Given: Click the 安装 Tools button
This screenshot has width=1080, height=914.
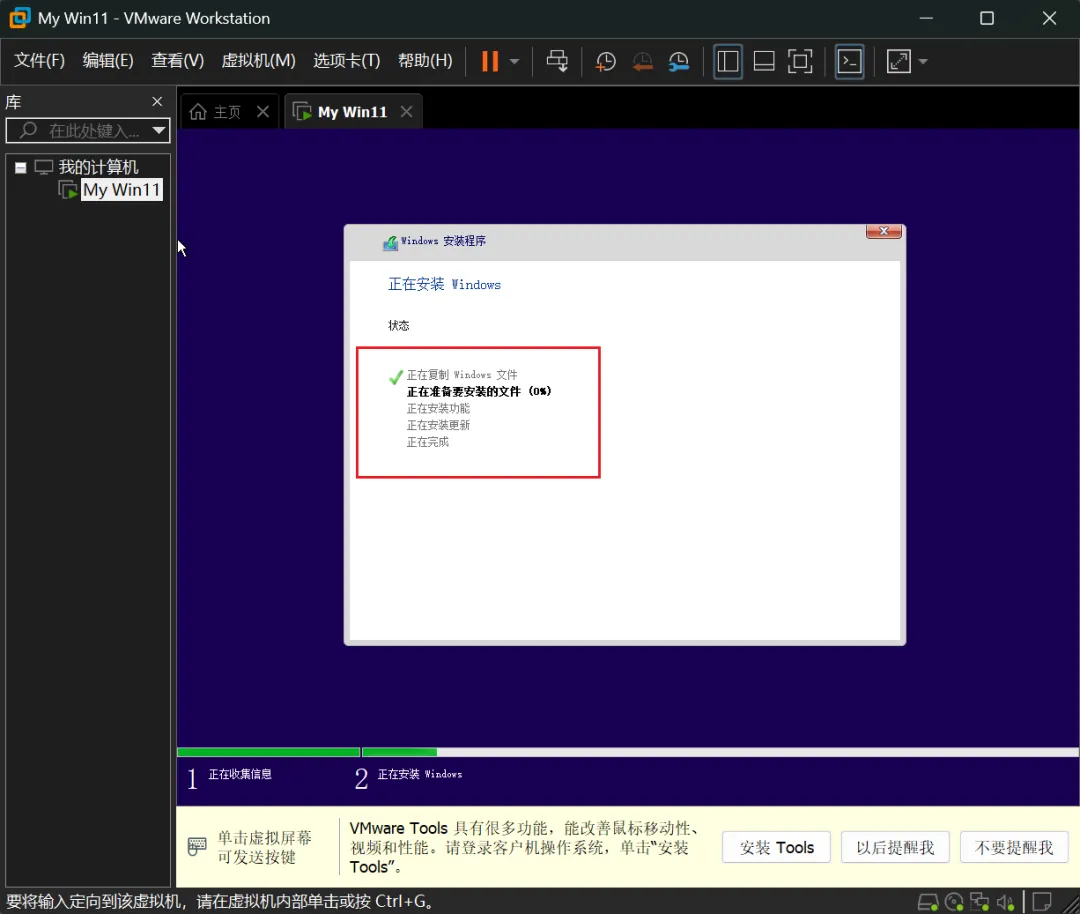Looking at the screenshot, I should [776, 847].
